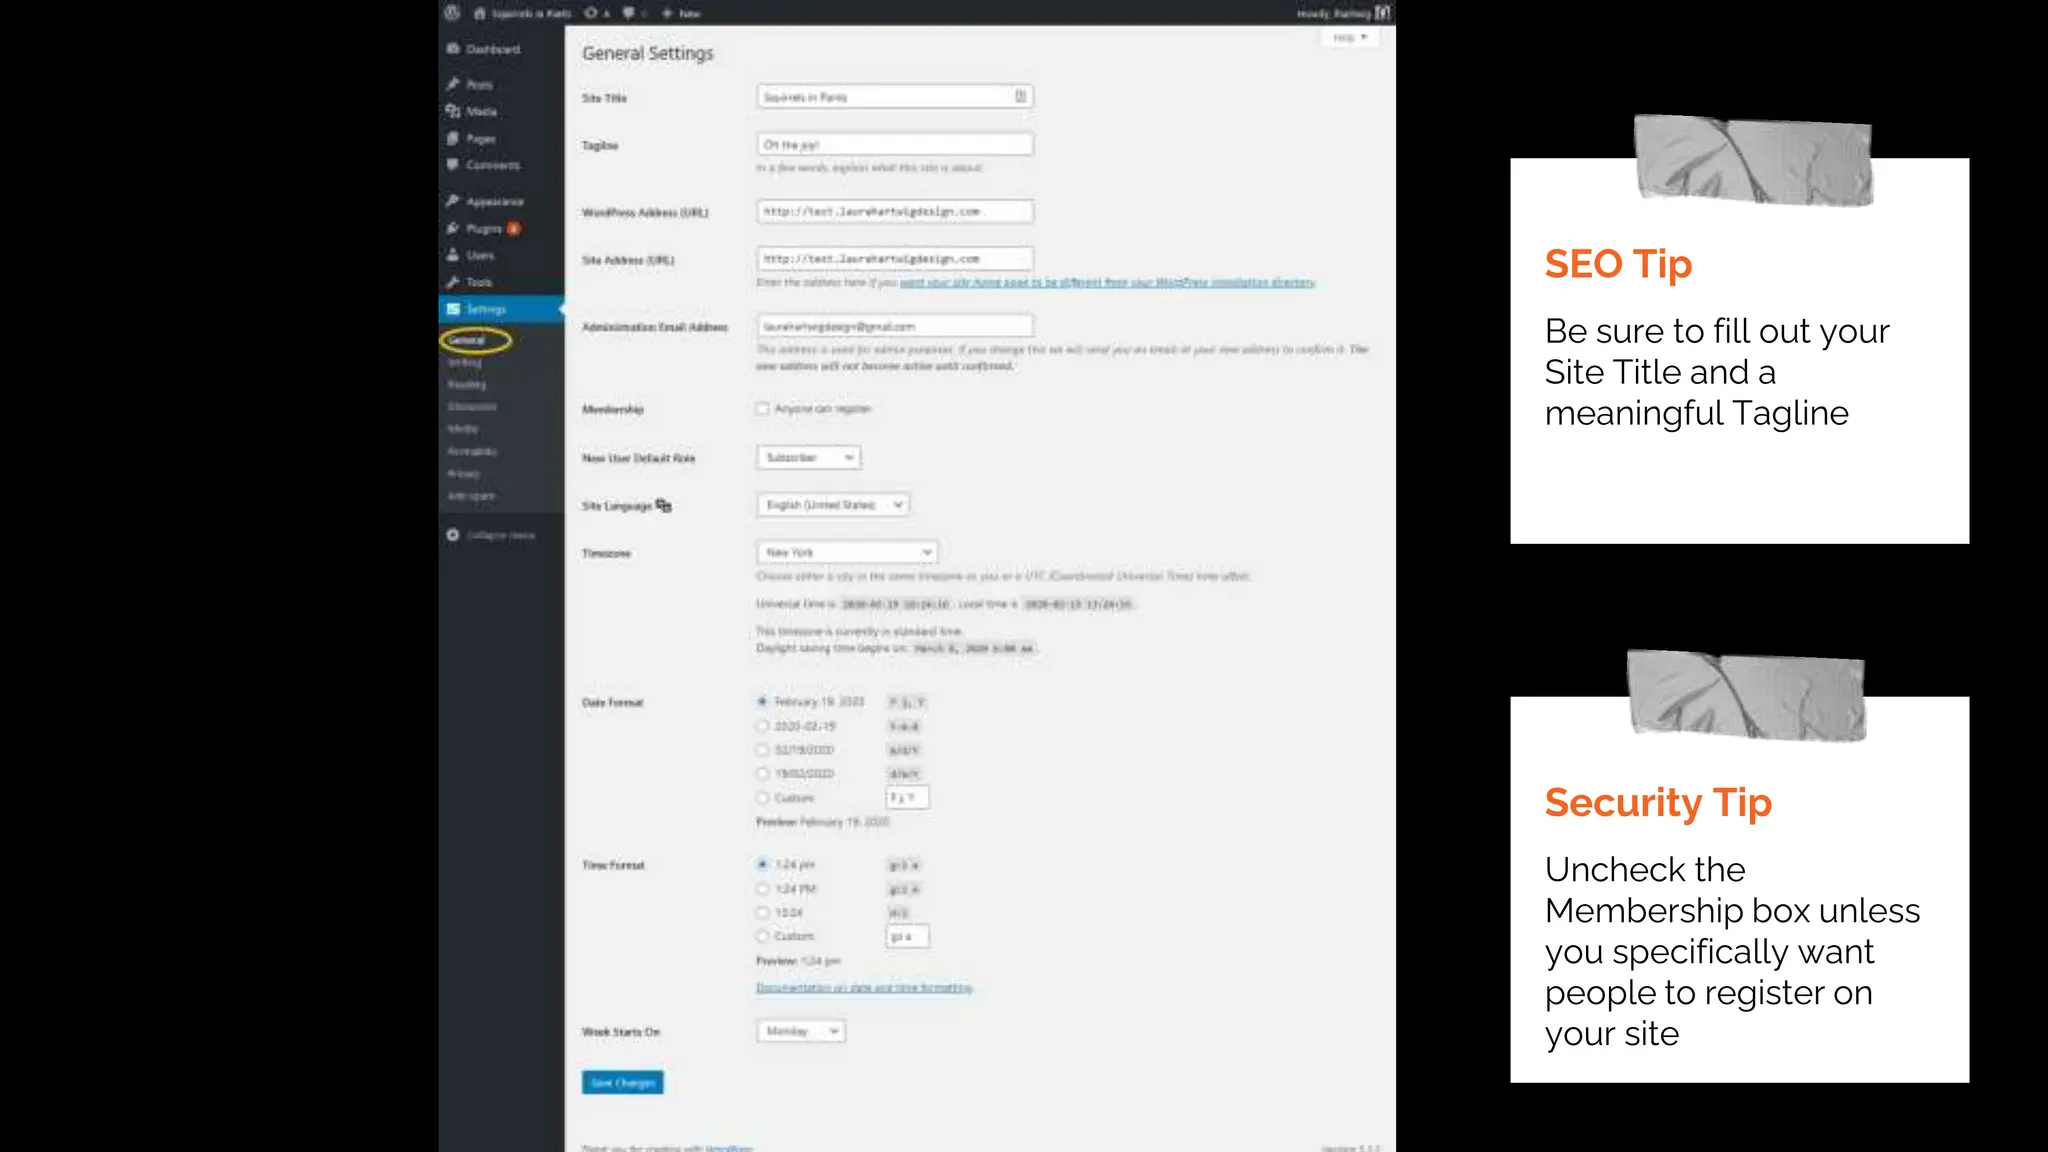The width and height of the screenshot is (2048, 1152).
Task: Open the comments bubble in admin bar
Action: click(x=628, y=13)
